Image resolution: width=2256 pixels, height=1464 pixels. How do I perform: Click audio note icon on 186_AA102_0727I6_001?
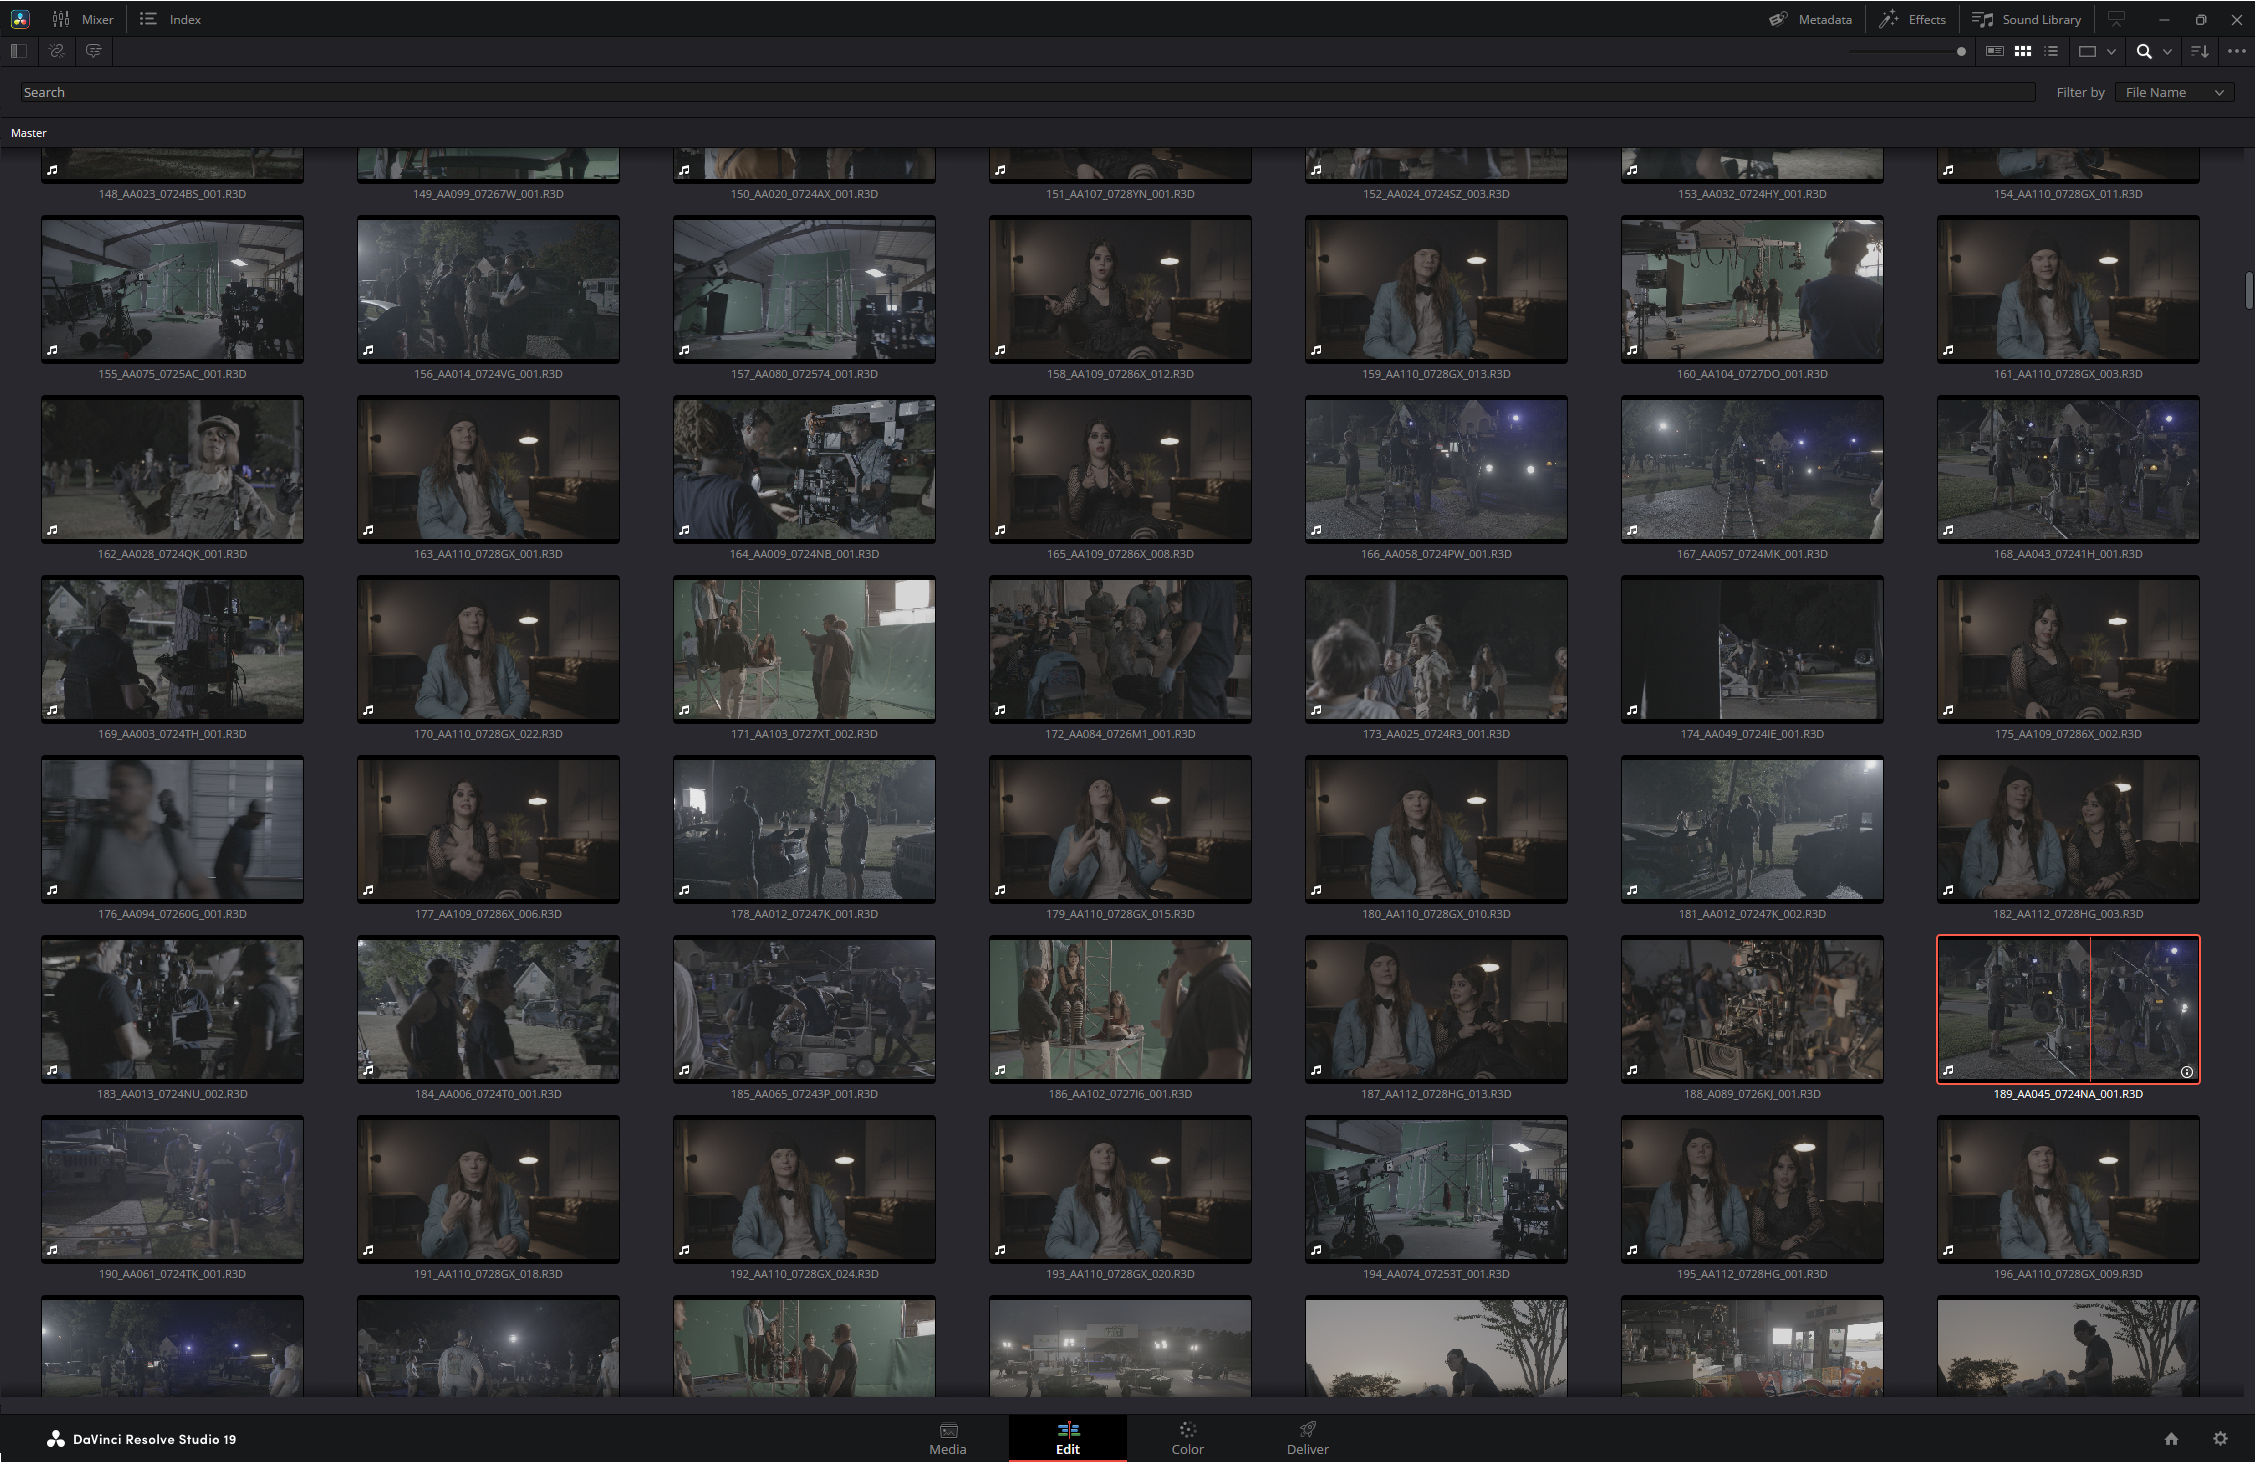tap(1000, 1070)
